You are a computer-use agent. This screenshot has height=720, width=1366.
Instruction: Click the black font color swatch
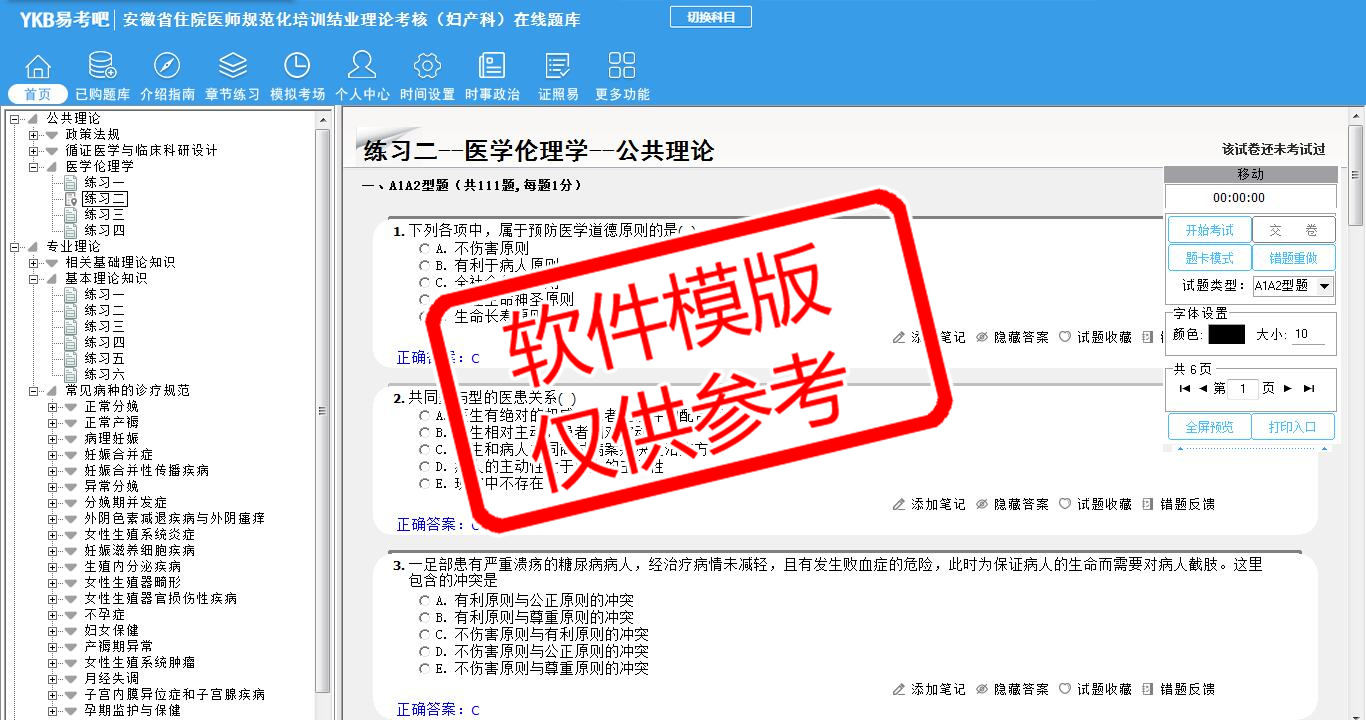pos(1226,335)
